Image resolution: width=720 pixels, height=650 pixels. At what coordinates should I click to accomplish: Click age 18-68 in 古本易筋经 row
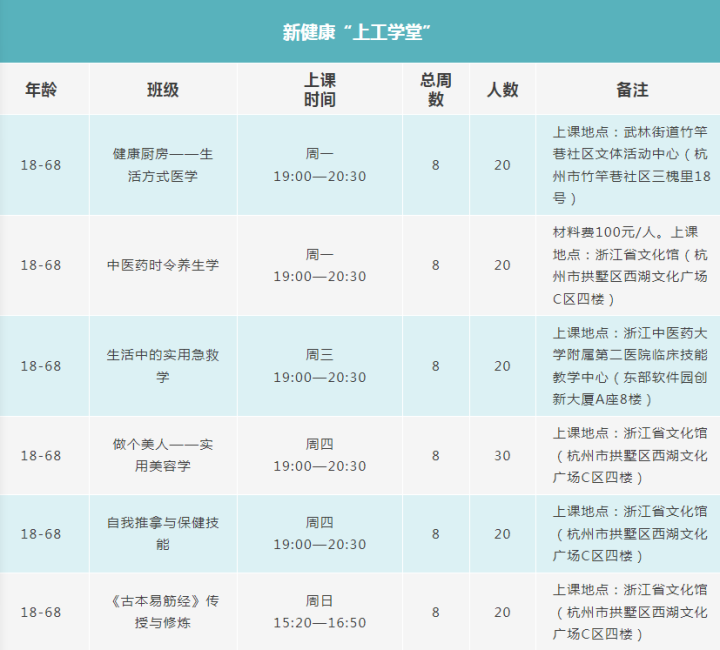point(41,612)
